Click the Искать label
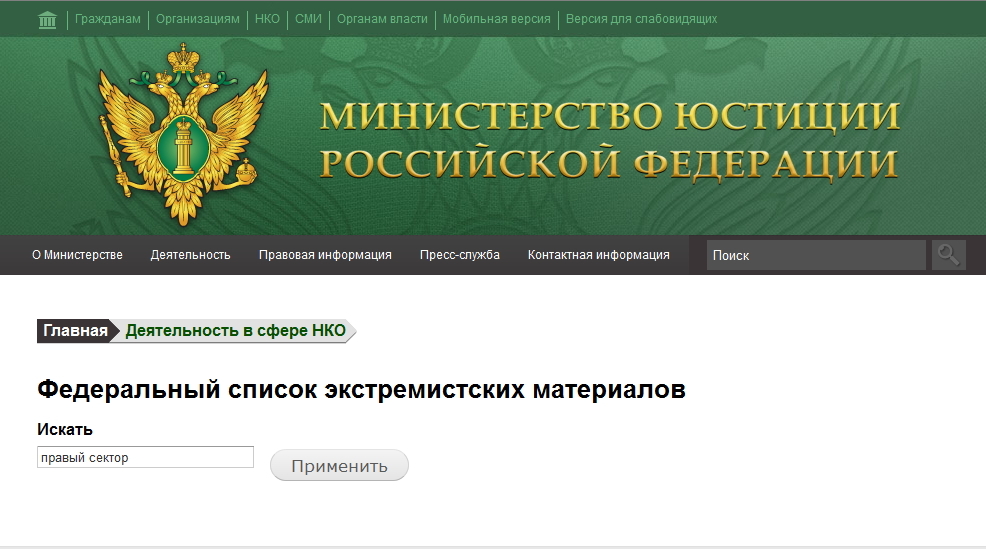 coord(65,430)
